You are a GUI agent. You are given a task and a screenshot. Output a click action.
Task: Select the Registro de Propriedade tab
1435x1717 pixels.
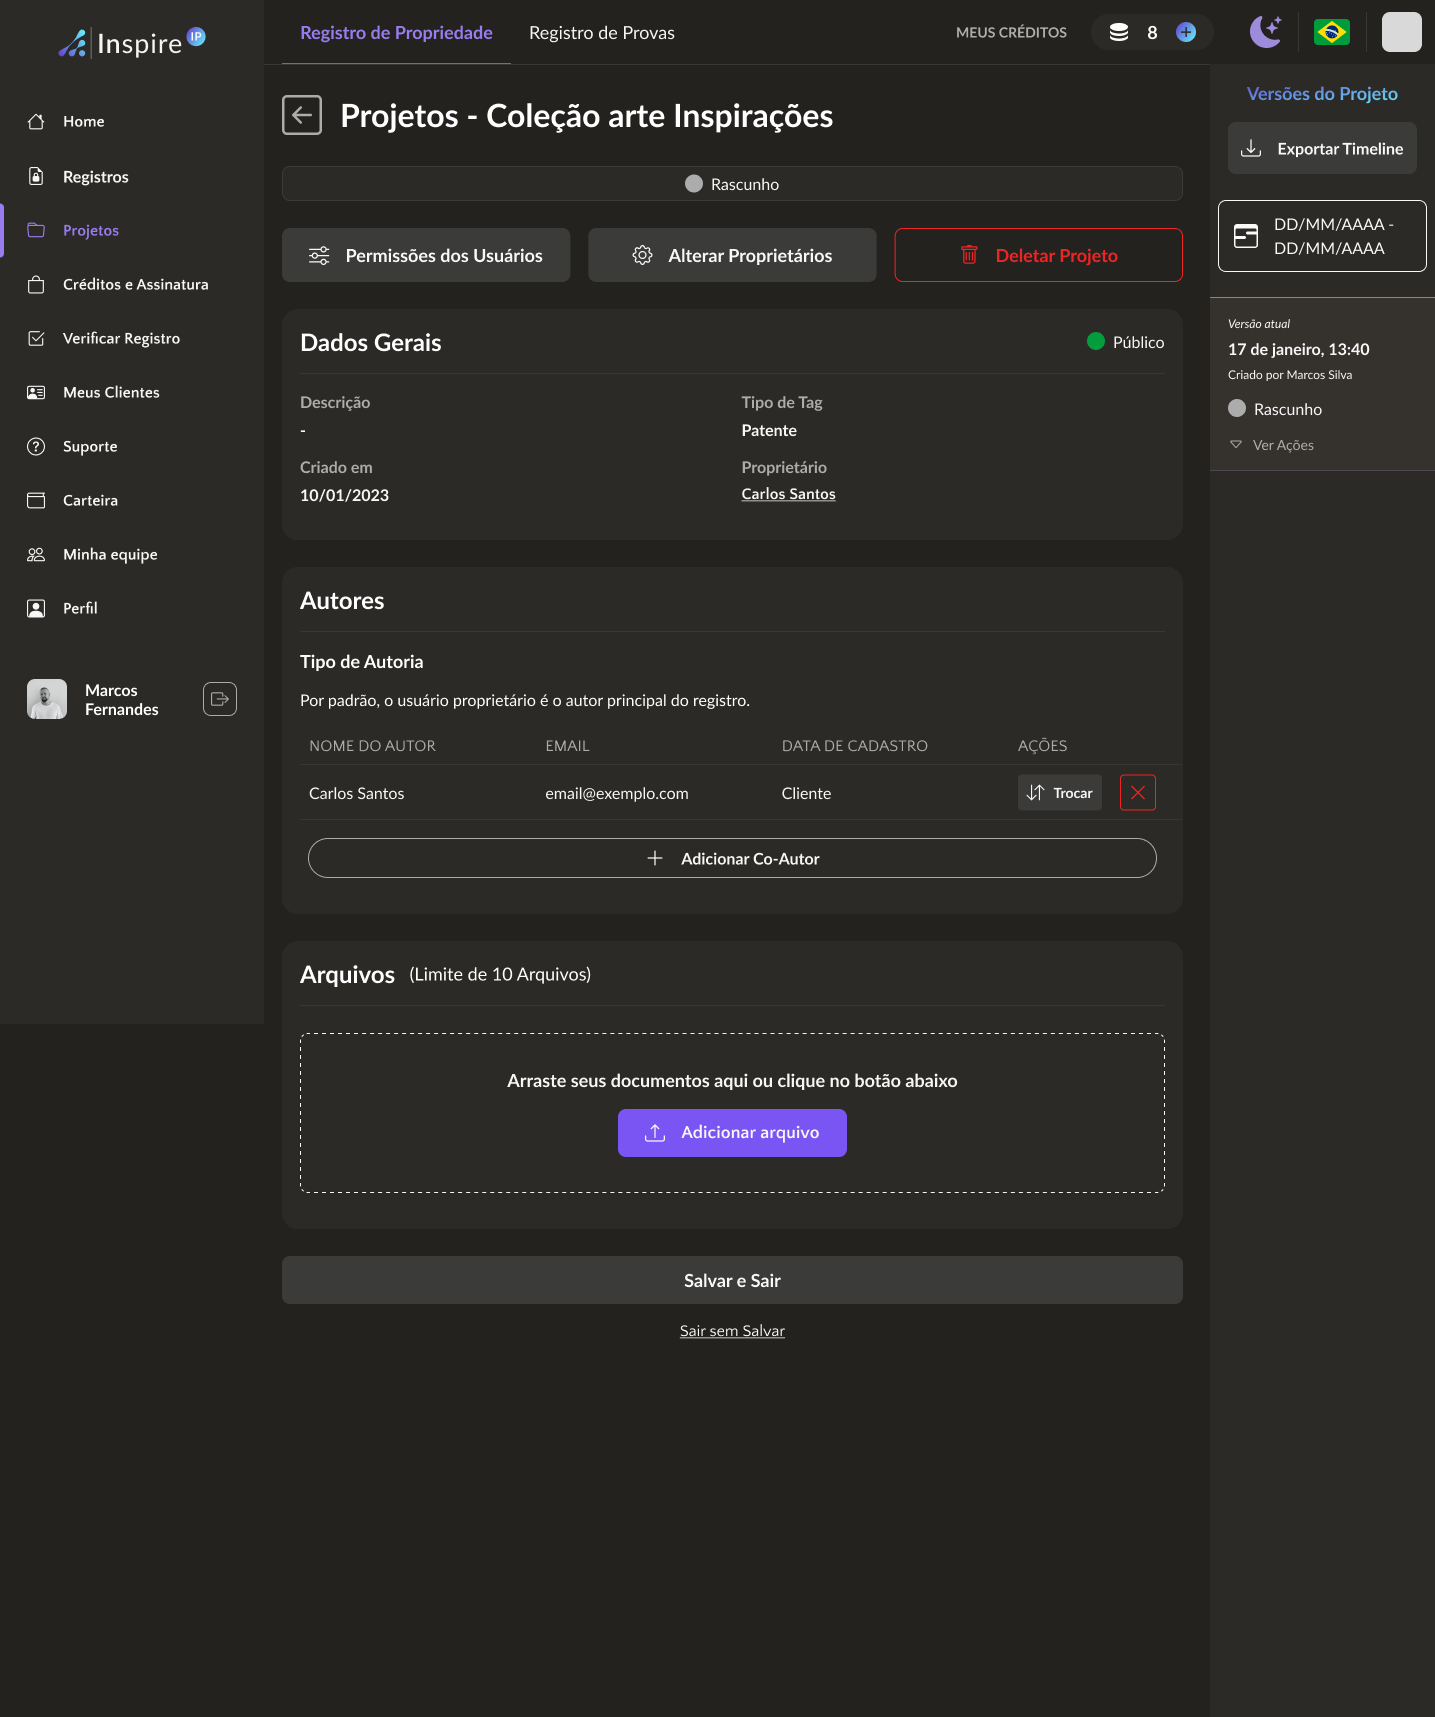coord(396,33)
